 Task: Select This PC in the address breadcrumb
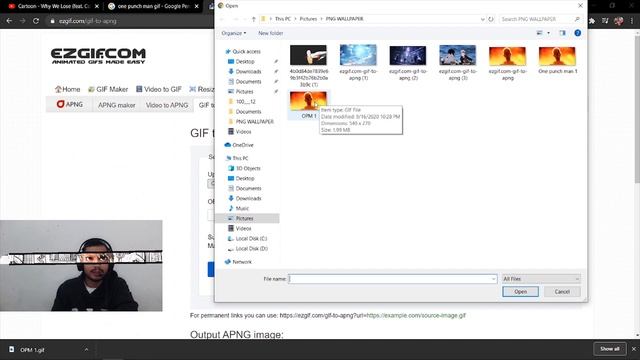coord(283,19)
